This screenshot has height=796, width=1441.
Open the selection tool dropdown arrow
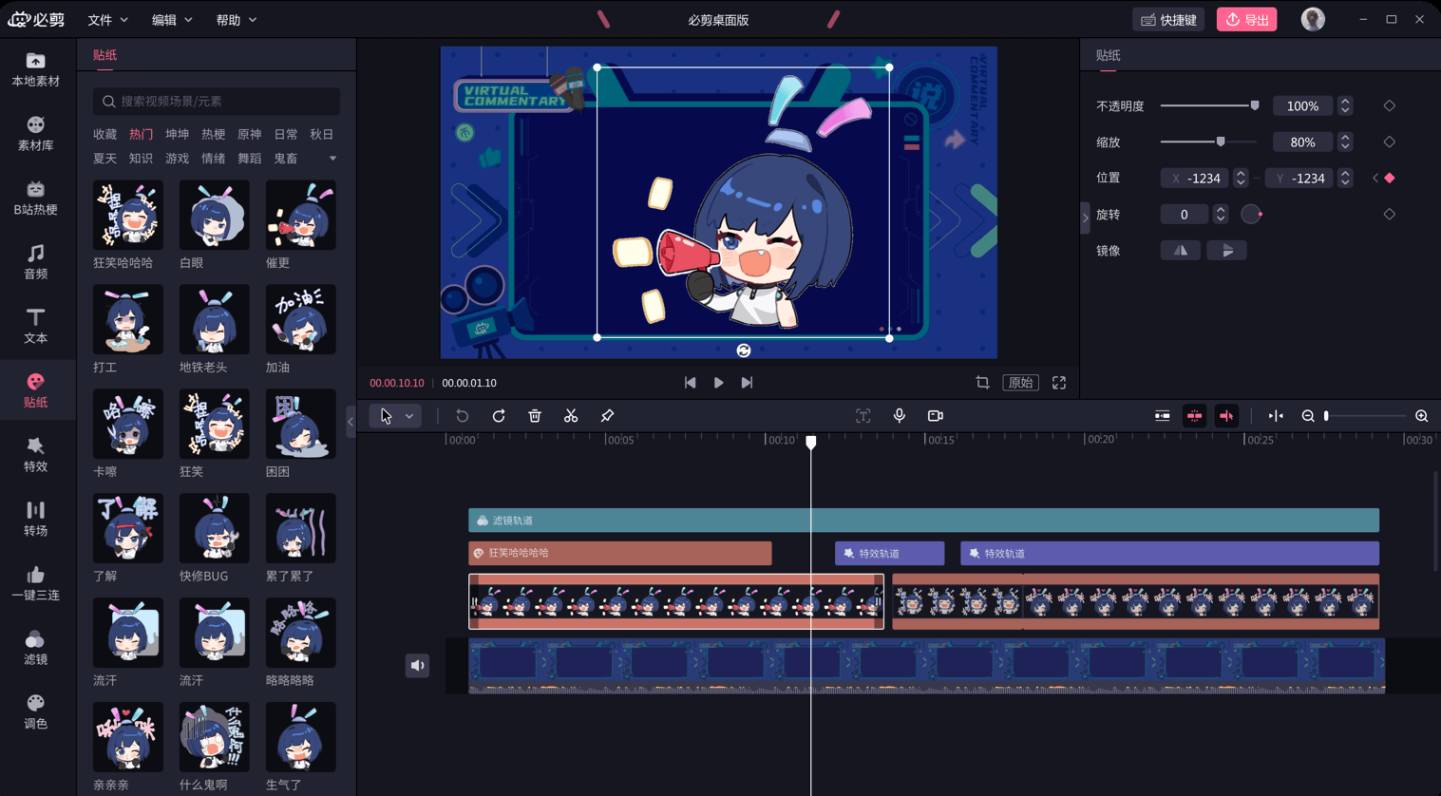[x=409, y=416]
